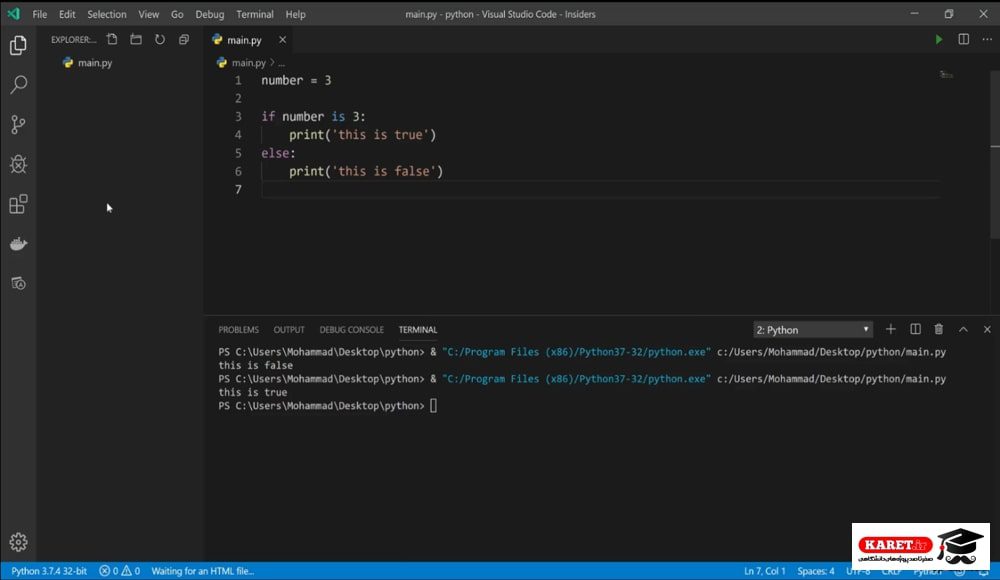Click 'Waiting for an HTML file...' status
1000x580 pixels.
coord(202,571)
